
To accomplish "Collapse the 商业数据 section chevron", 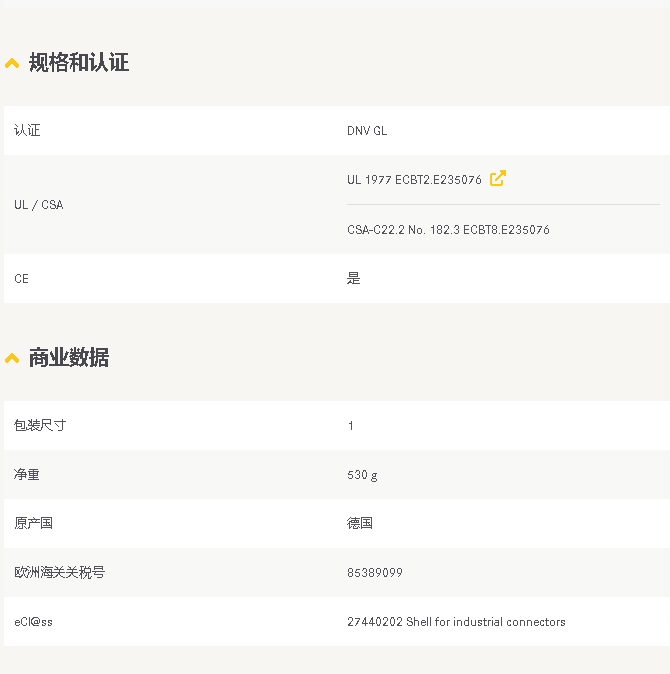I will (12, 358).
